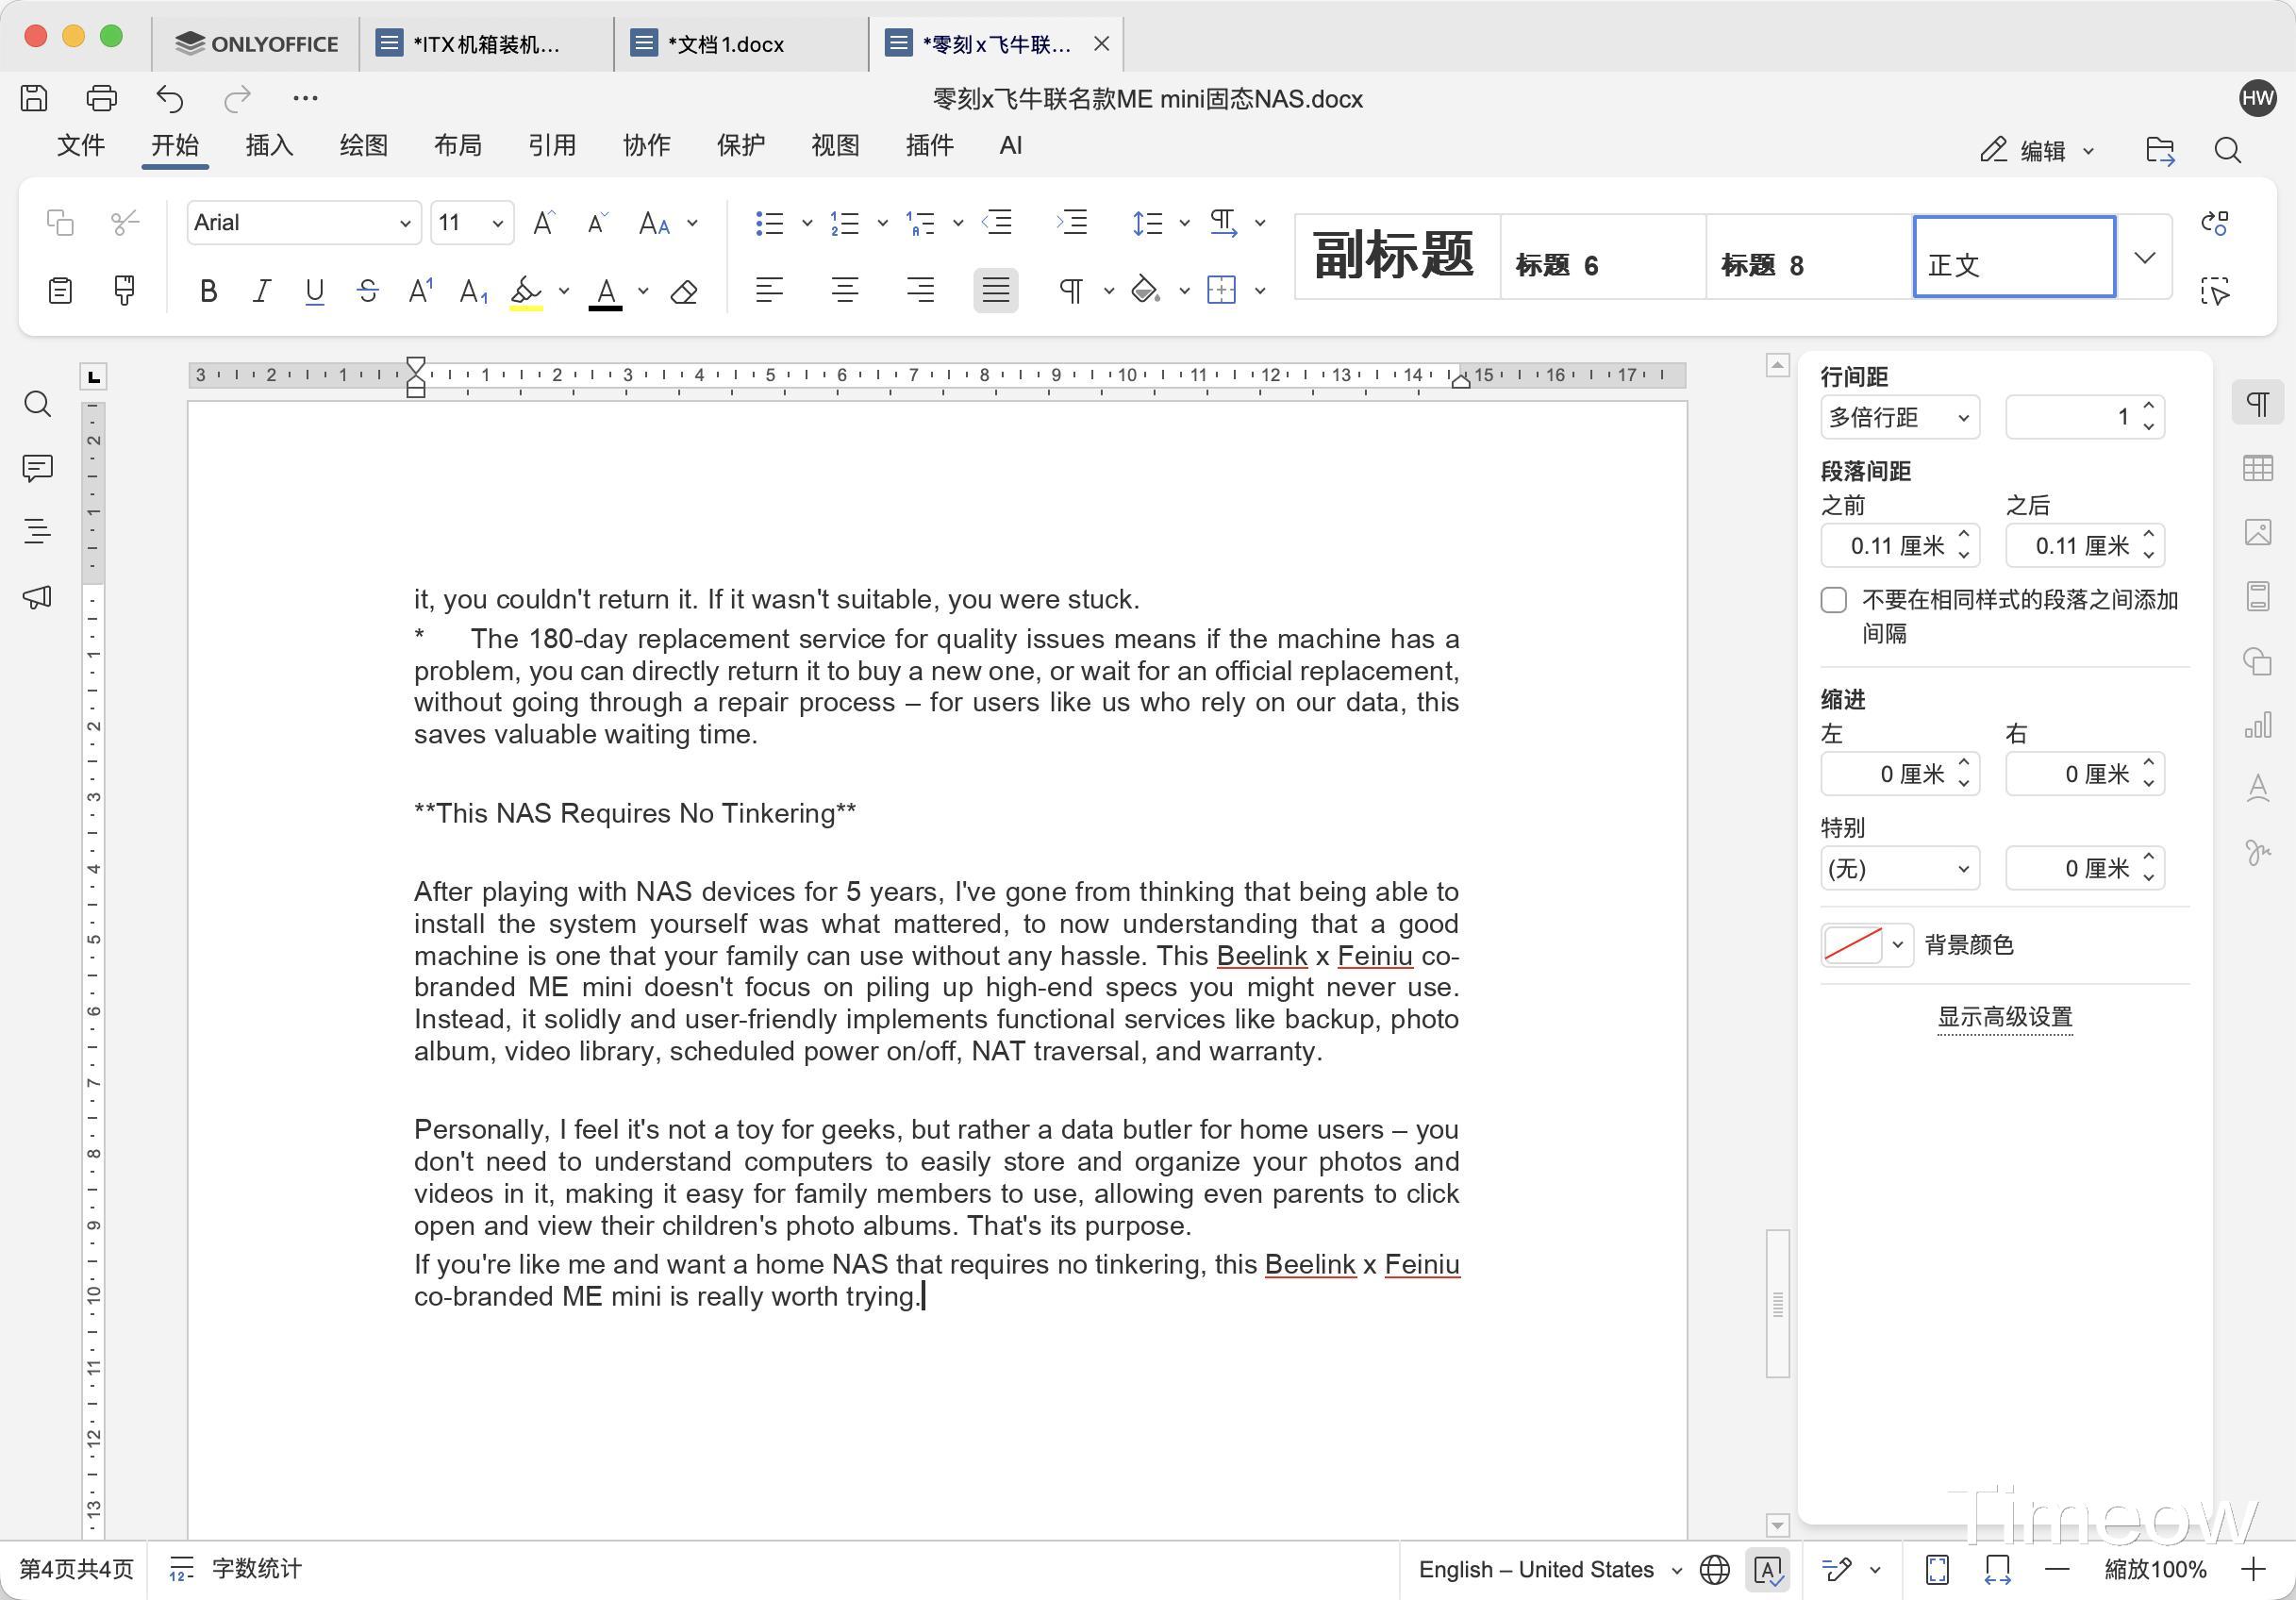This screenshot has width=2296, height=1600.
Task: Open the table settings sidebar icon
Action: point(2257,468)
